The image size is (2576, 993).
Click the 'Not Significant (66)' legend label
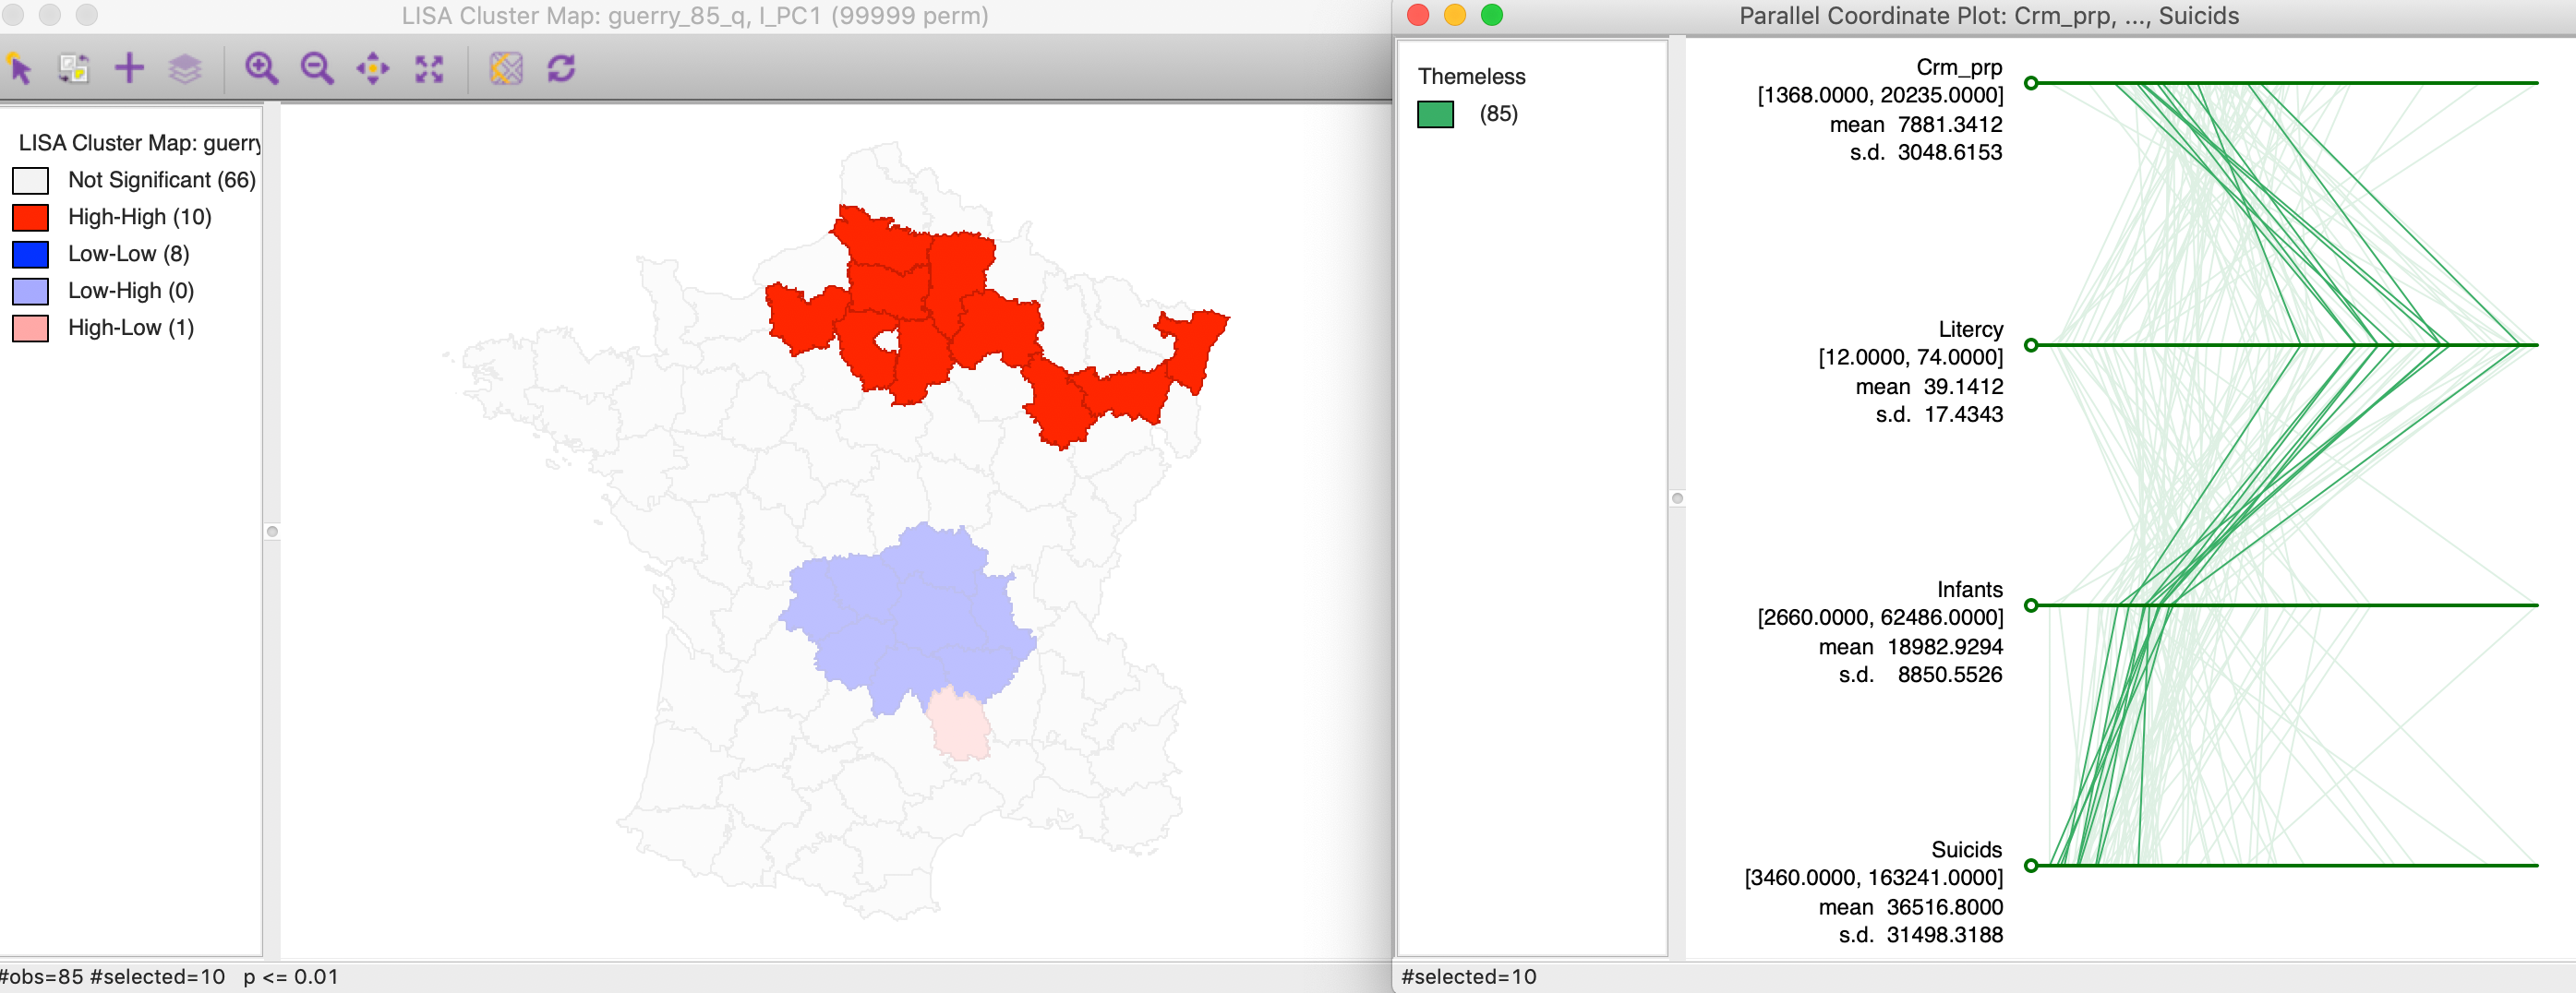click(x=162, y=180)
